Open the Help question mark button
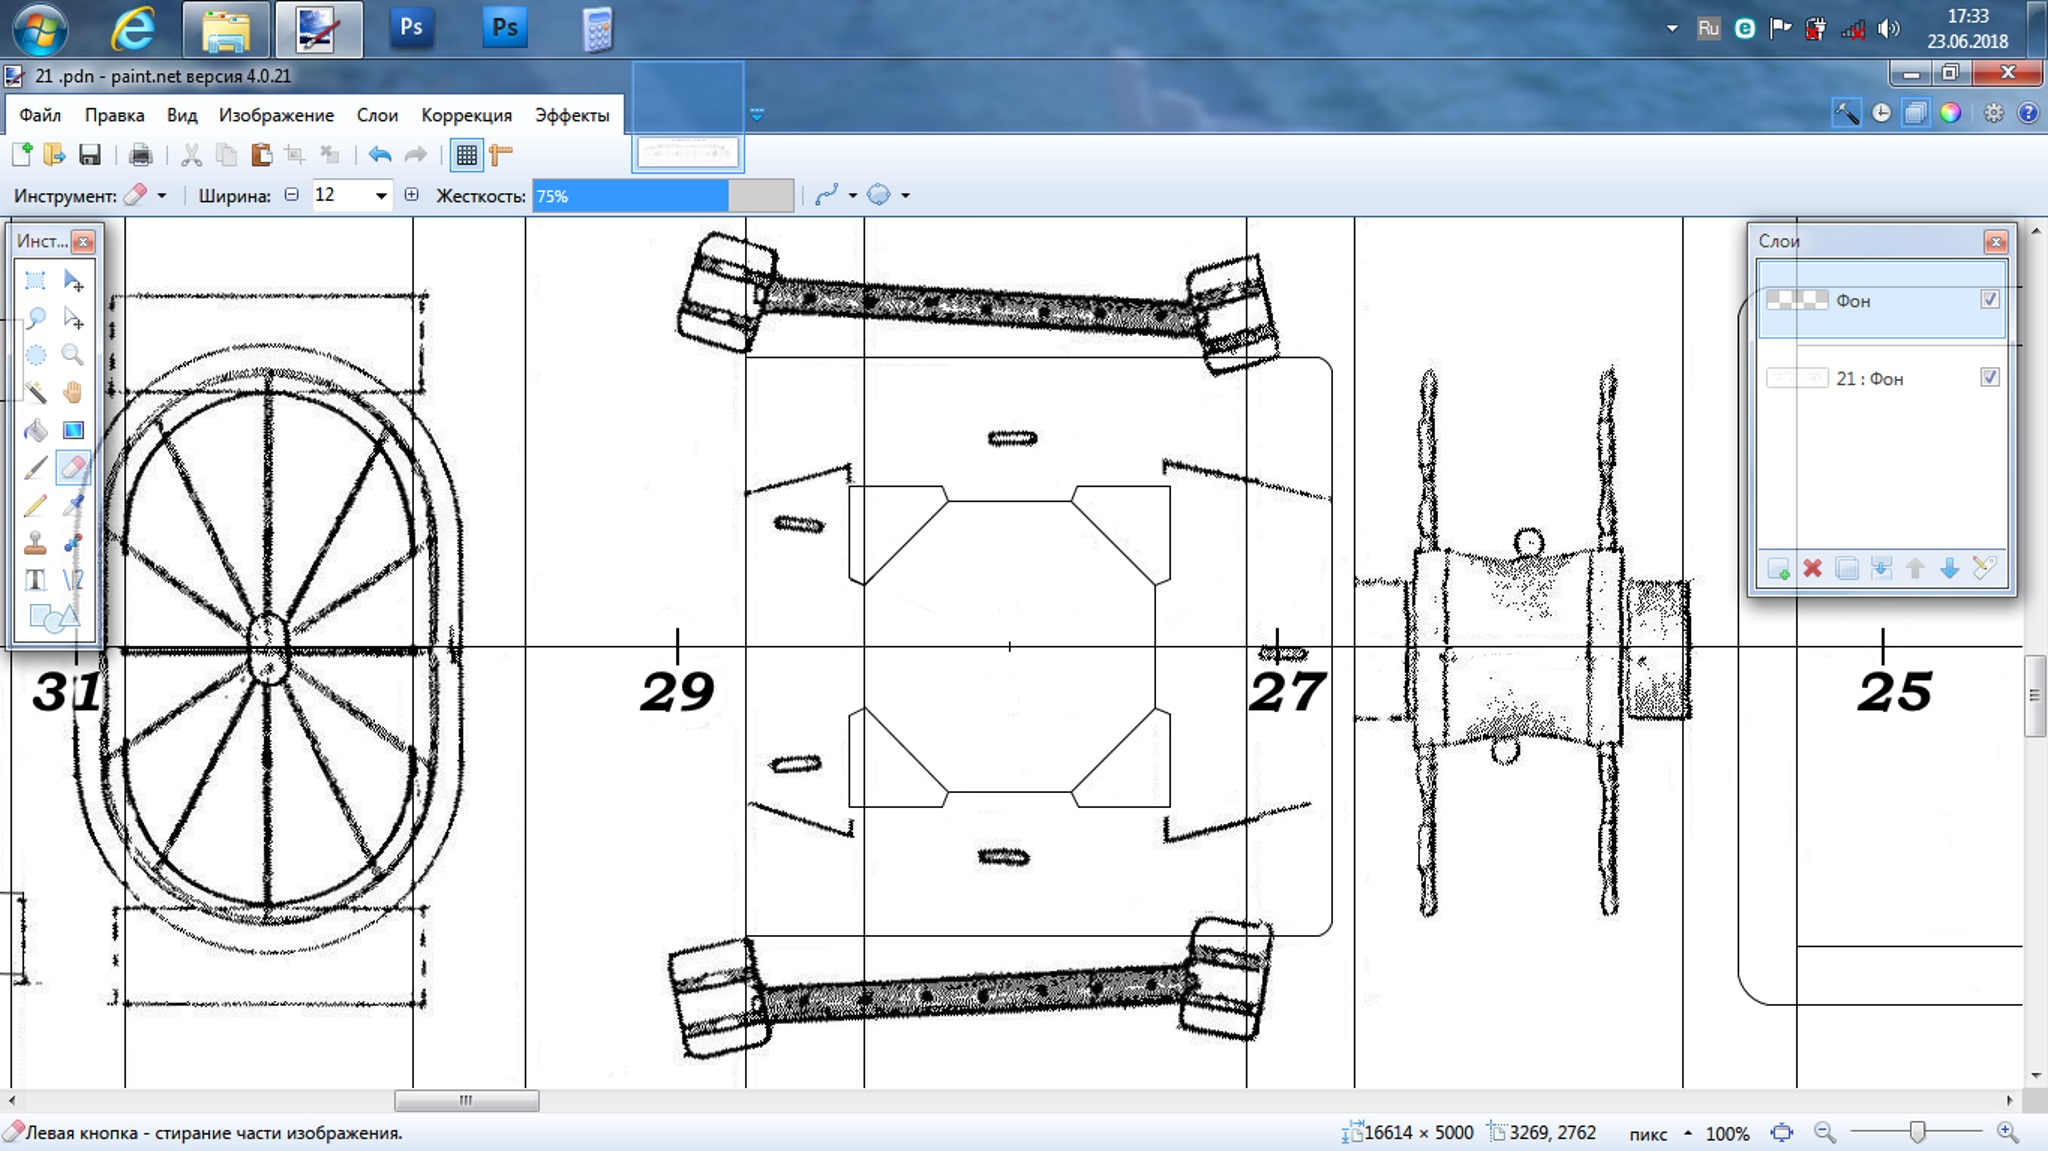The height and width of the screenshot is (1151, 2048). [2027, 113]
